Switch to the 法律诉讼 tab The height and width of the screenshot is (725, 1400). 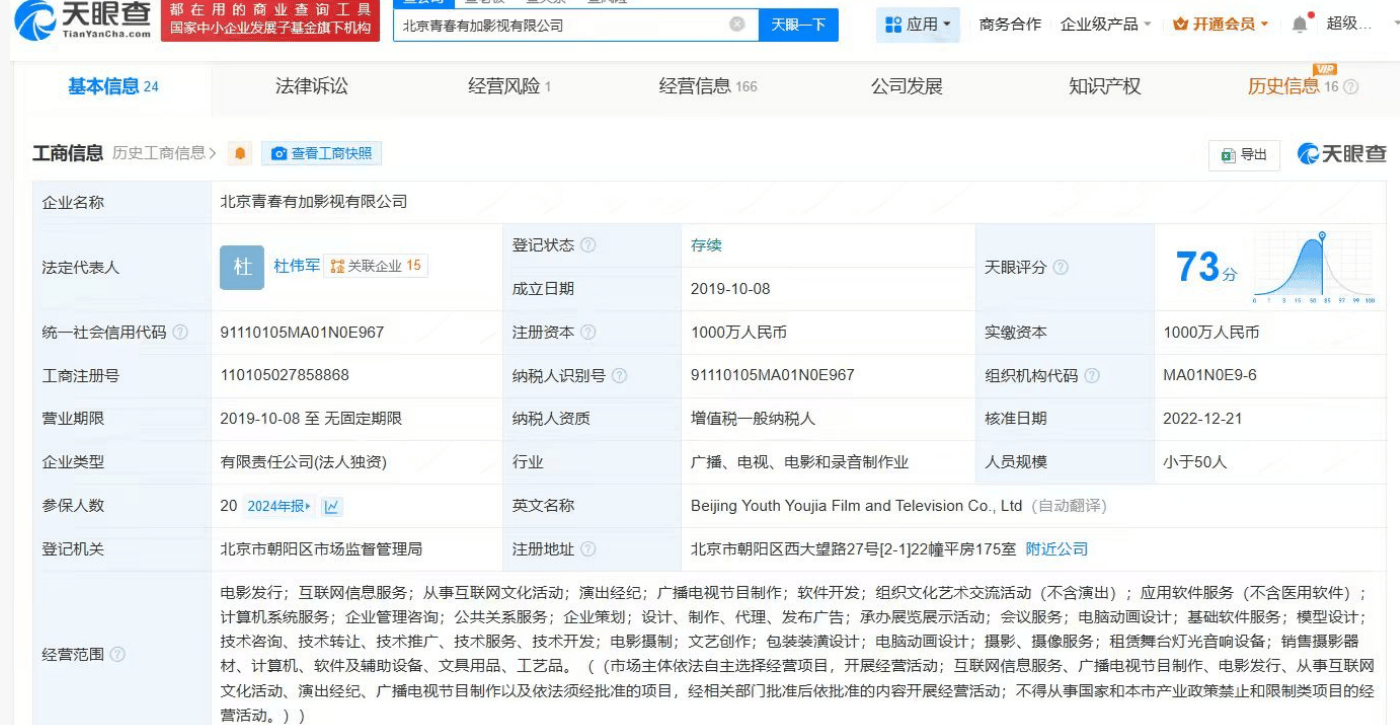pyautogui.click(x=312, y=87)
